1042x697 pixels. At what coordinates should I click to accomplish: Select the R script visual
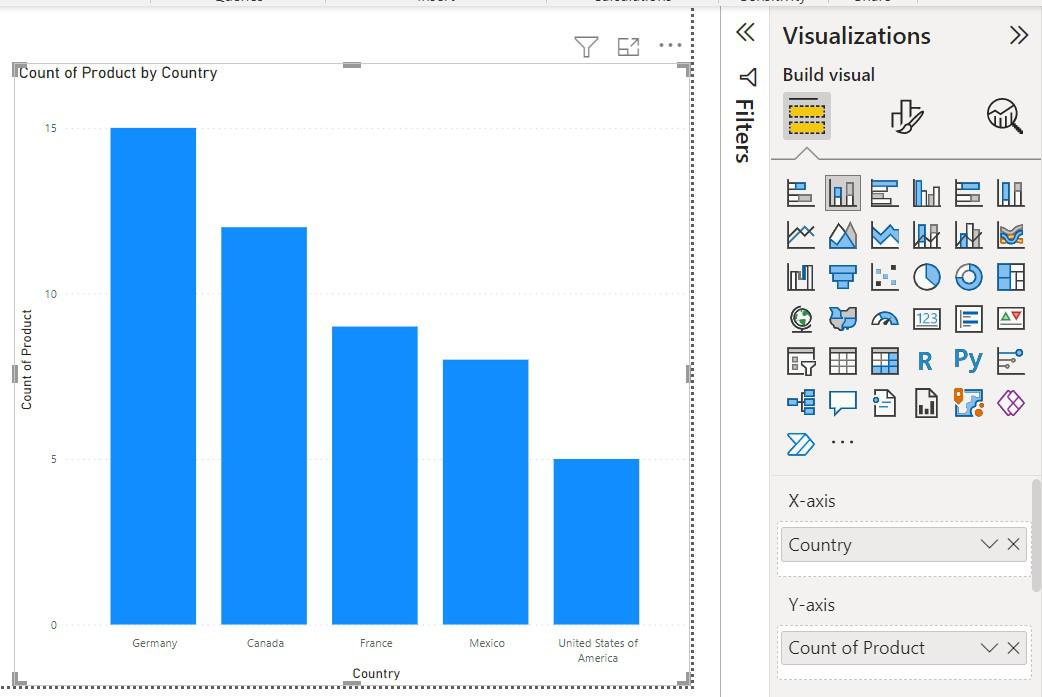(925, 360)
